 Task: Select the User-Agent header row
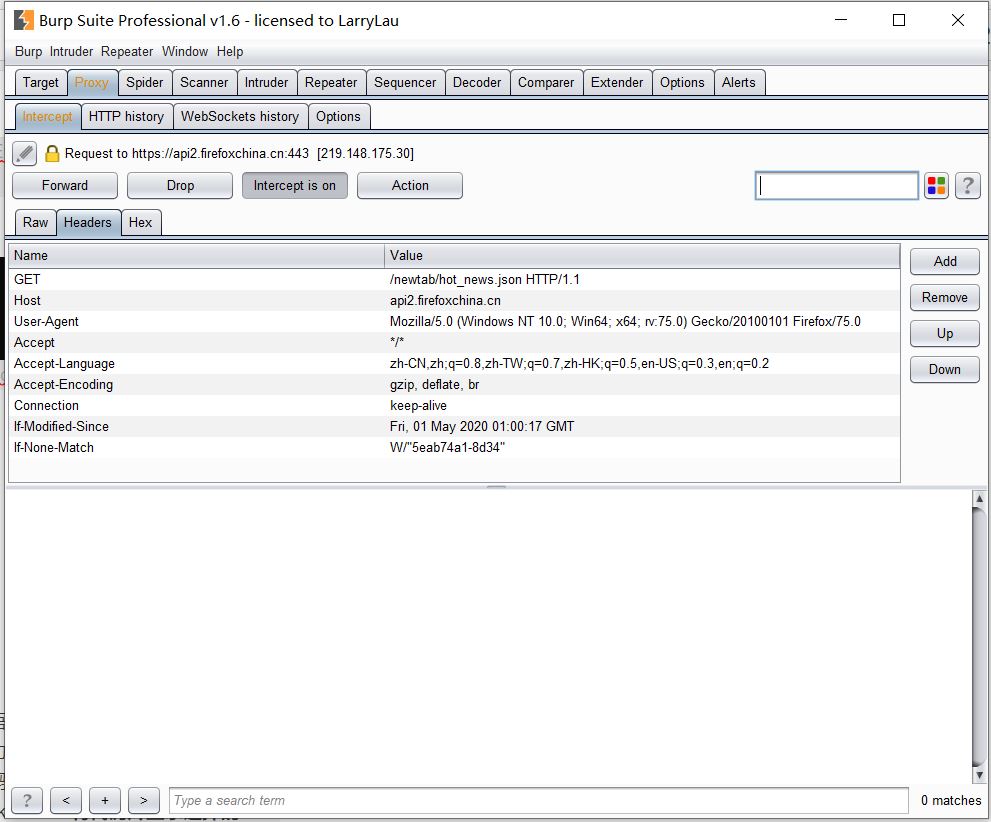coord(454,322)
